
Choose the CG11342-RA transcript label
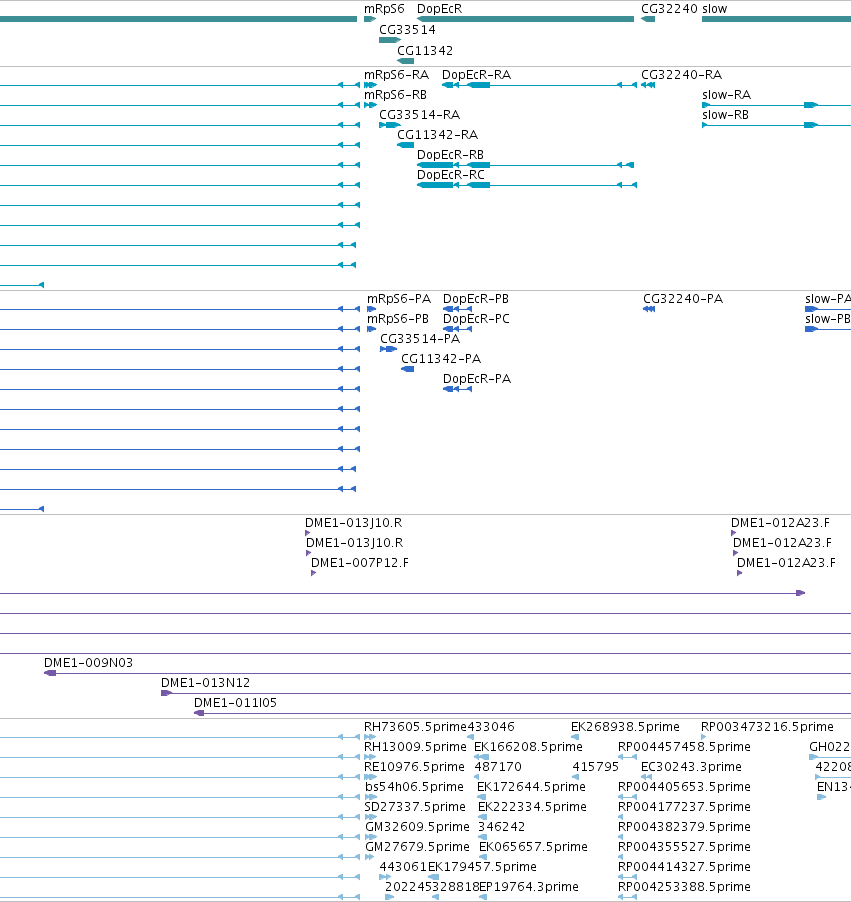(437, 135)
